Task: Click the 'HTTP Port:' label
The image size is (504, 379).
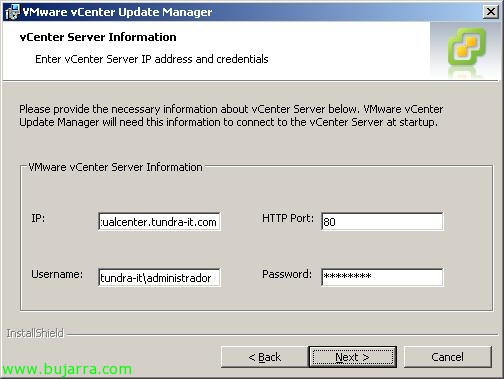Action: pos(288,218)
